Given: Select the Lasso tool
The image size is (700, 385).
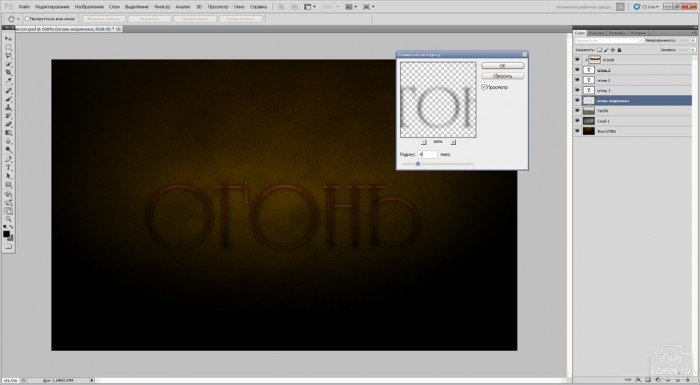Looking at the screenshot, I should tap(8, 56).
